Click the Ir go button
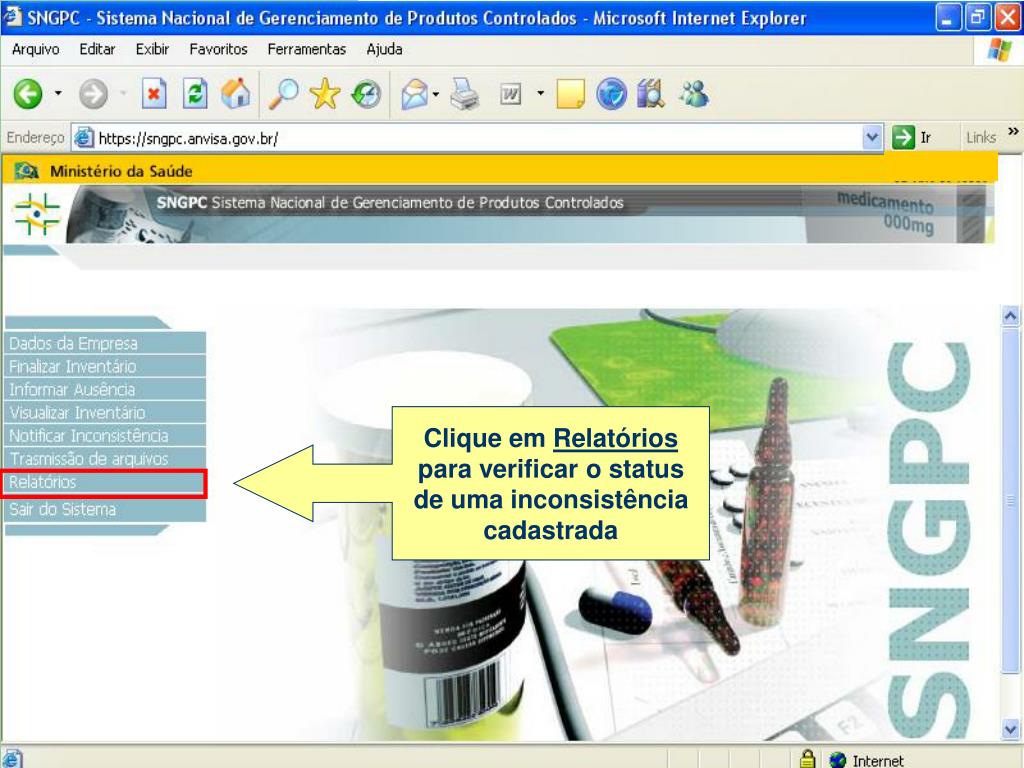Image resolution: width=1024 pixels, height=768 pixels. pos(912,138)
